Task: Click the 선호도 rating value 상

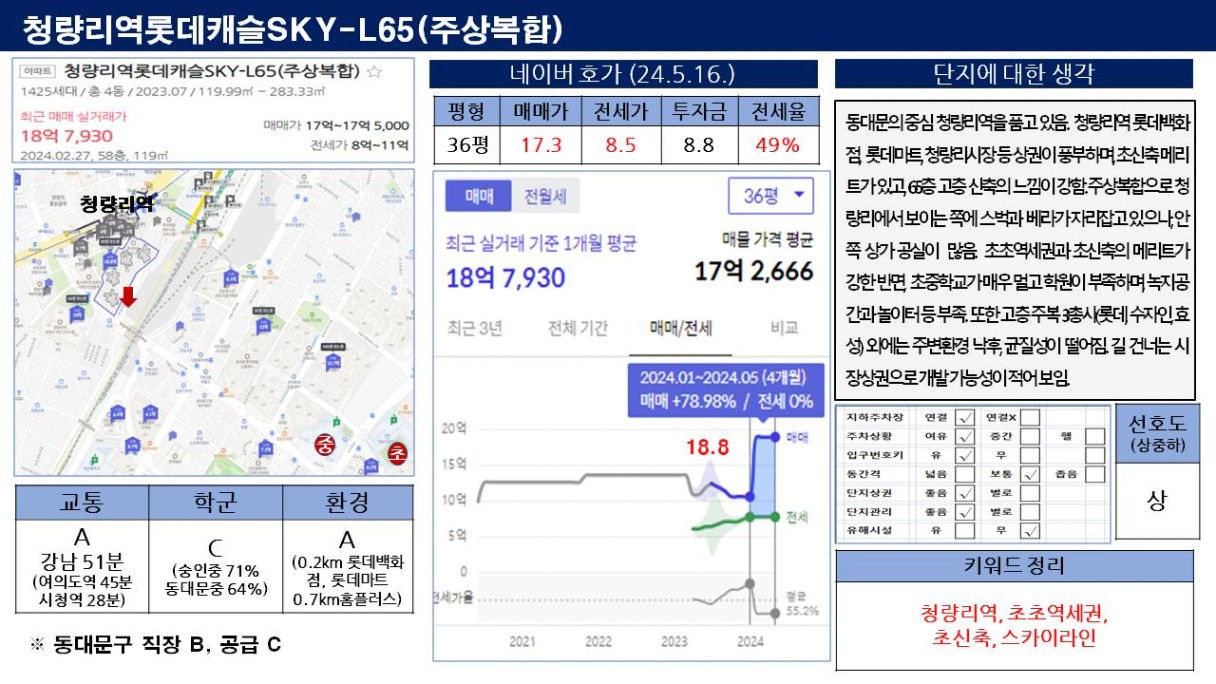Action: pyautogui.click(x=1157, y=501)
